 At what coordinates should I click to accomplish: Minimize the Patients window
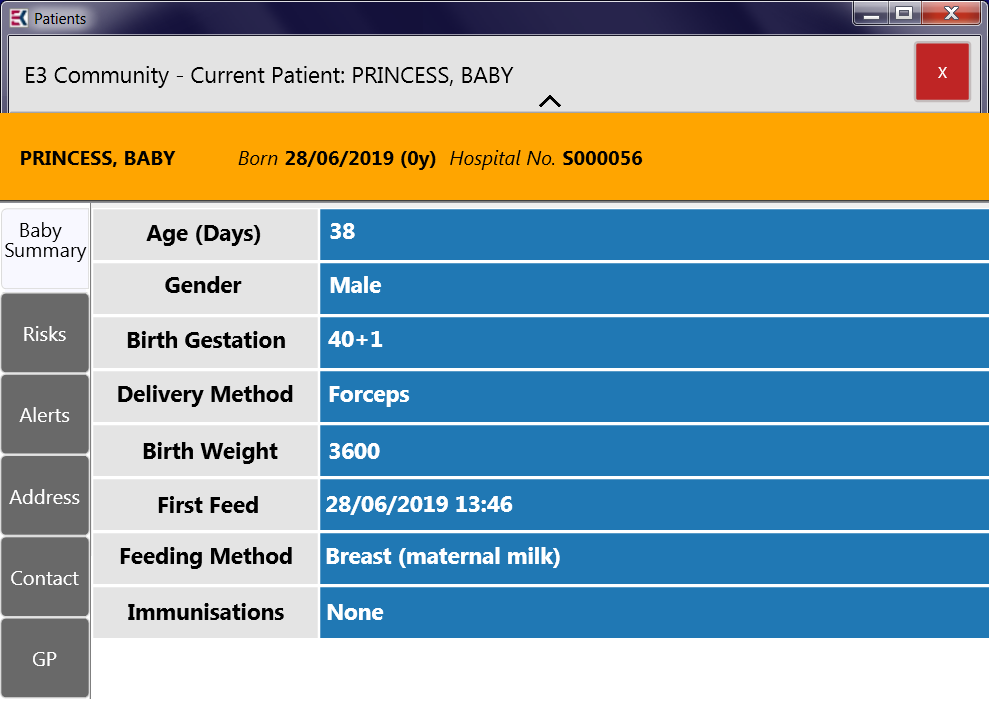pos(872,13)
